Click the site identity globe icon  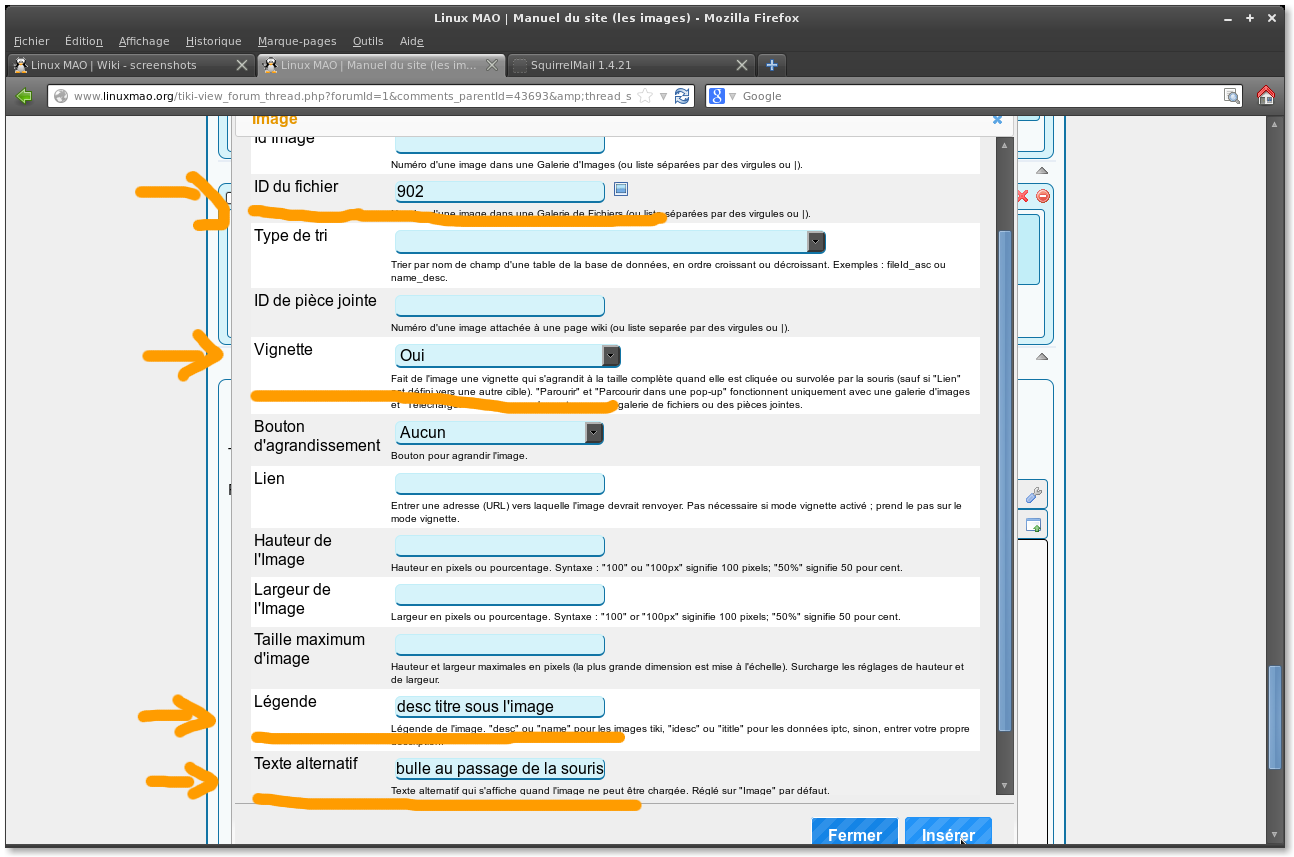pos(61,96)
